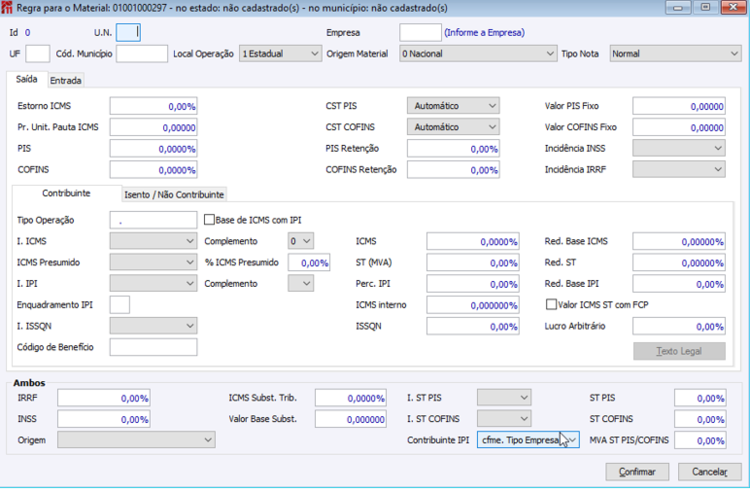Expand CST PIS dropdown

click(x=453, y=106)
